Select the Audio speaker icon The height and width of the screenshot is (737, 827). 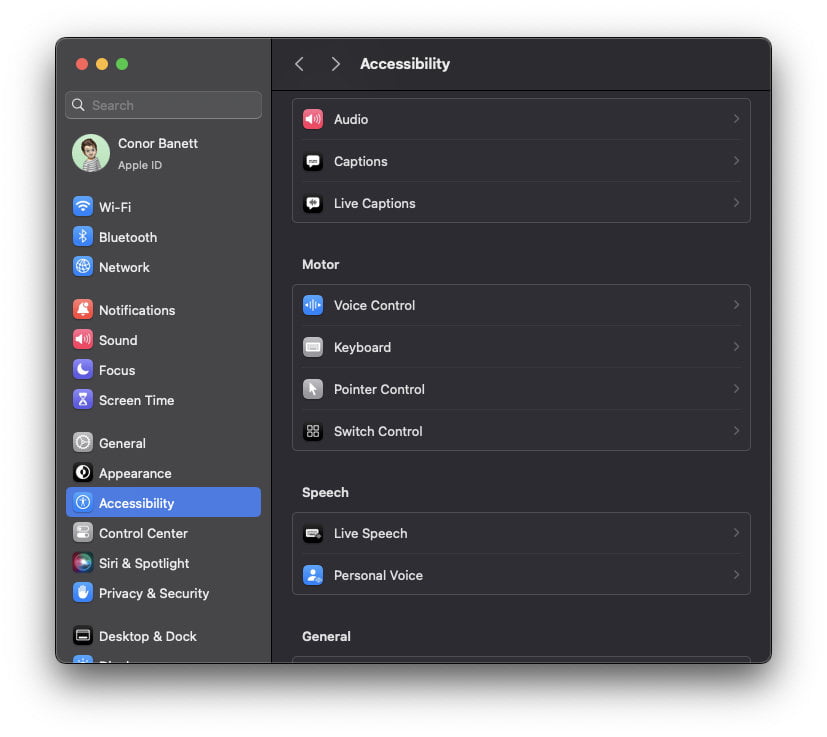313,118
